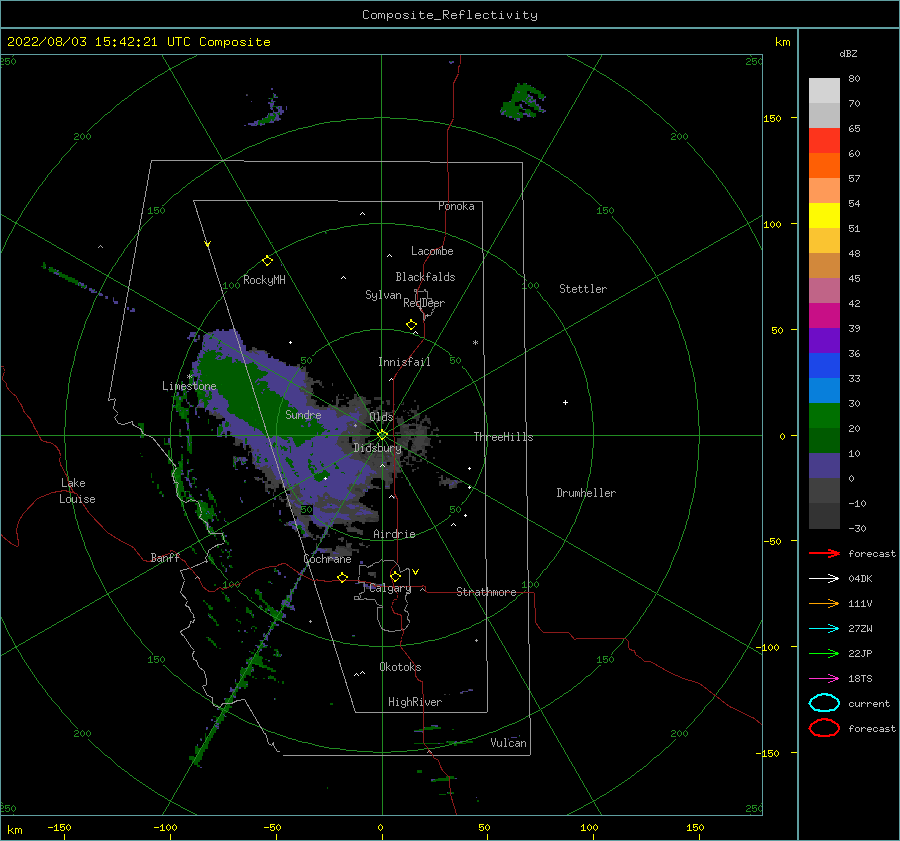
Task: Pick the light gray swatch between 80 and 70 dBZ
Action: pyautogui.click(x=824, y=91)
